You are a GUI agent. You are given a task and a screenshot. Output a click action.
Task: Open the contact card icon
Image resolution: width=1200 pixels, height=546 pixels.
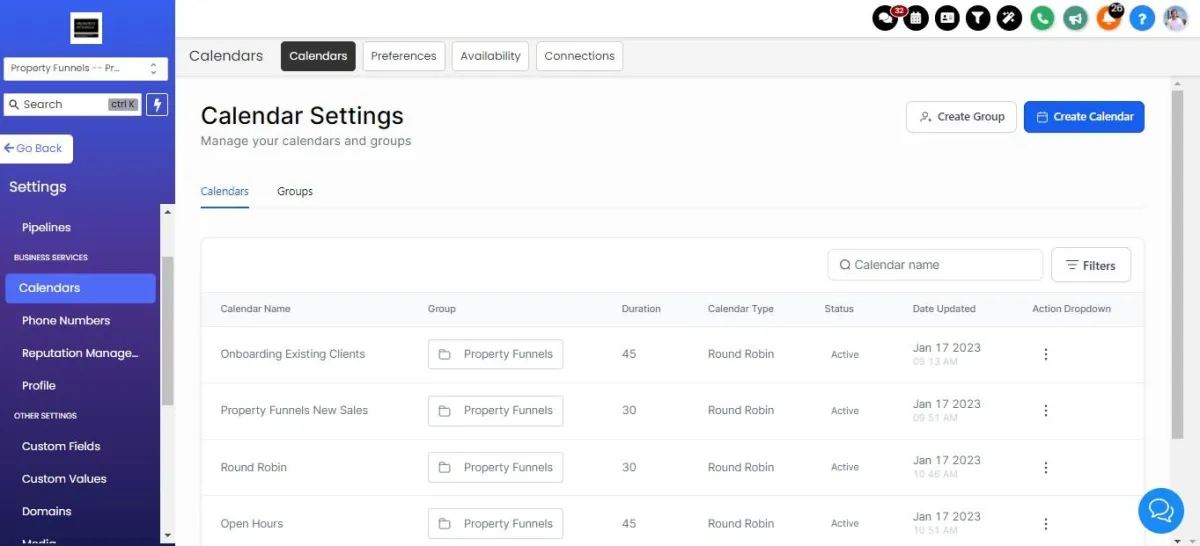coord(947,18)
